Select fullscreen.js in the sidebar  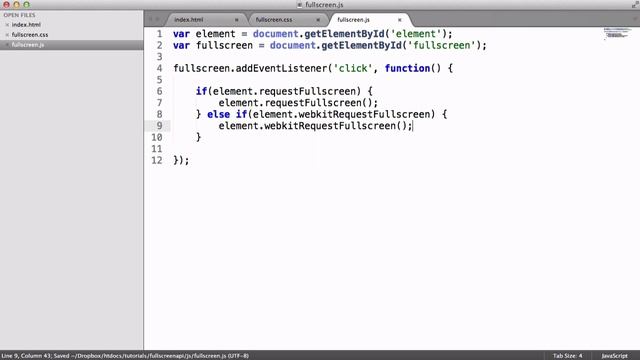tap(28, 44)
